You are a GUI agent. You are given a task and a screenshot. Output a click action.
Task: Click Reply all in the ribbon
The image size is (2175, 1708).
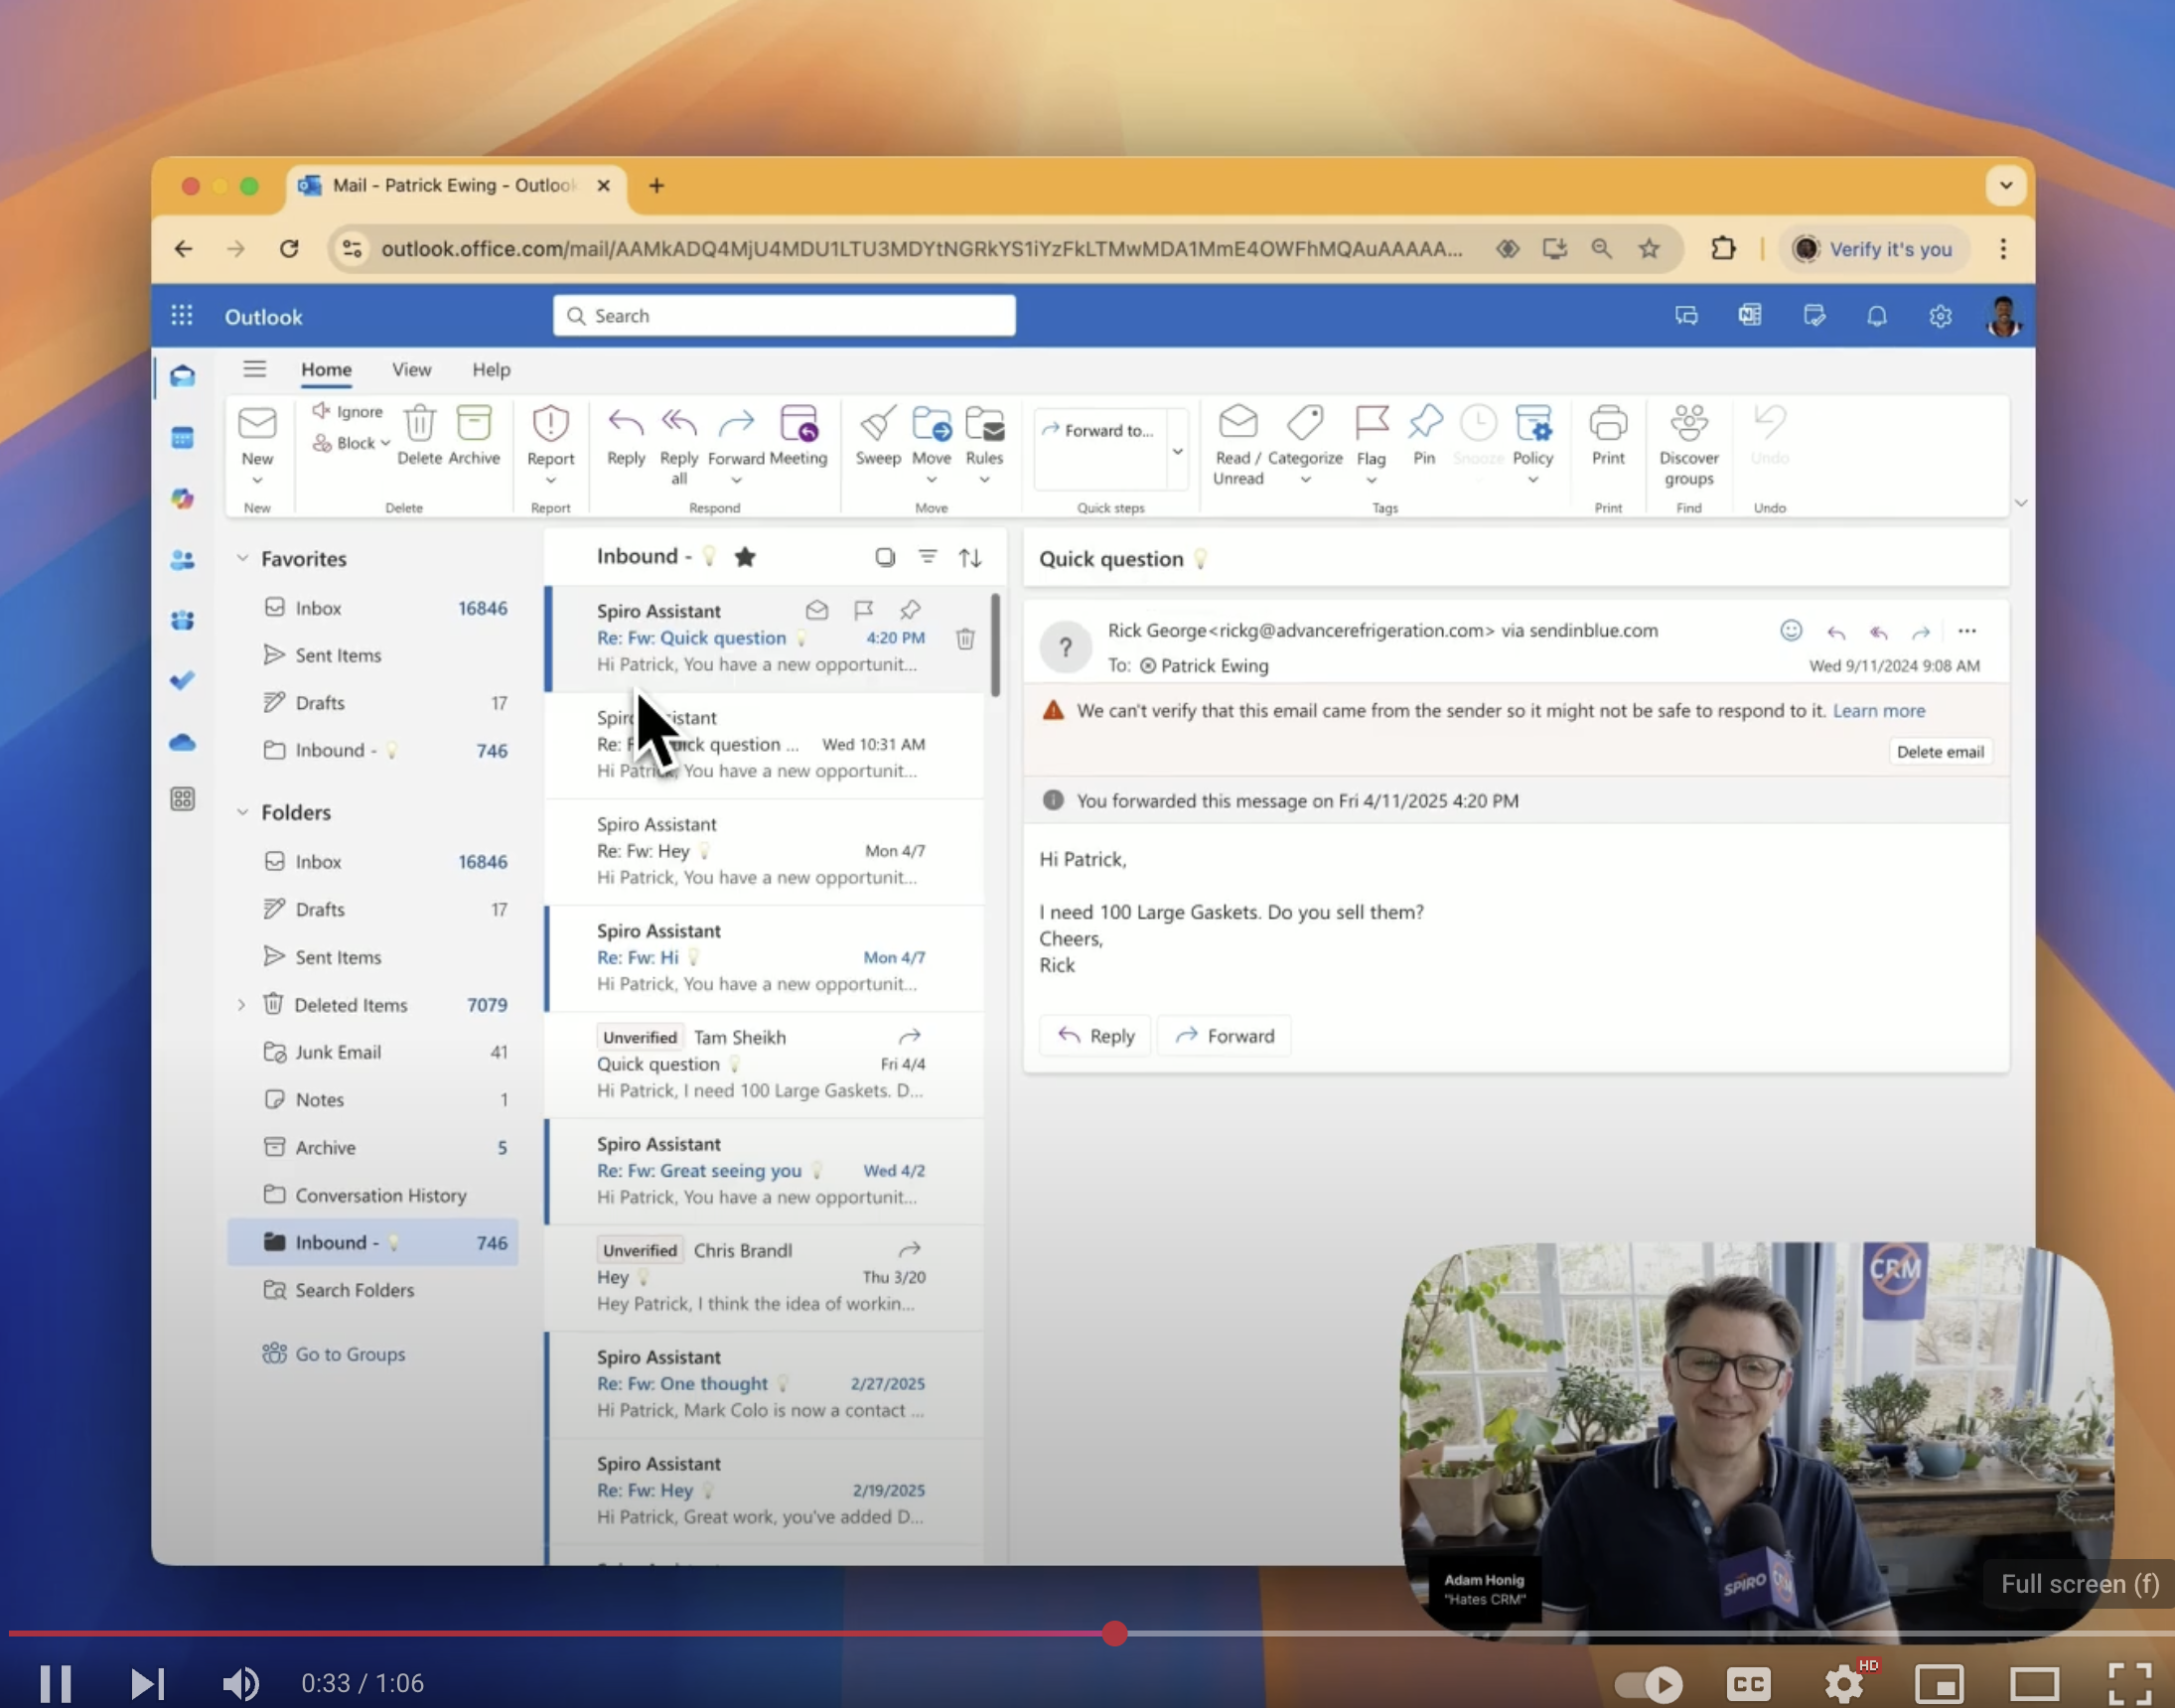(679, 424)
